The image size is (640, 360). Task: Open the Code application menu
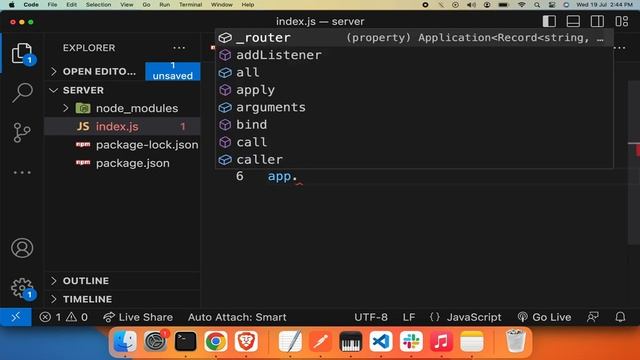[x=31, y=4]
